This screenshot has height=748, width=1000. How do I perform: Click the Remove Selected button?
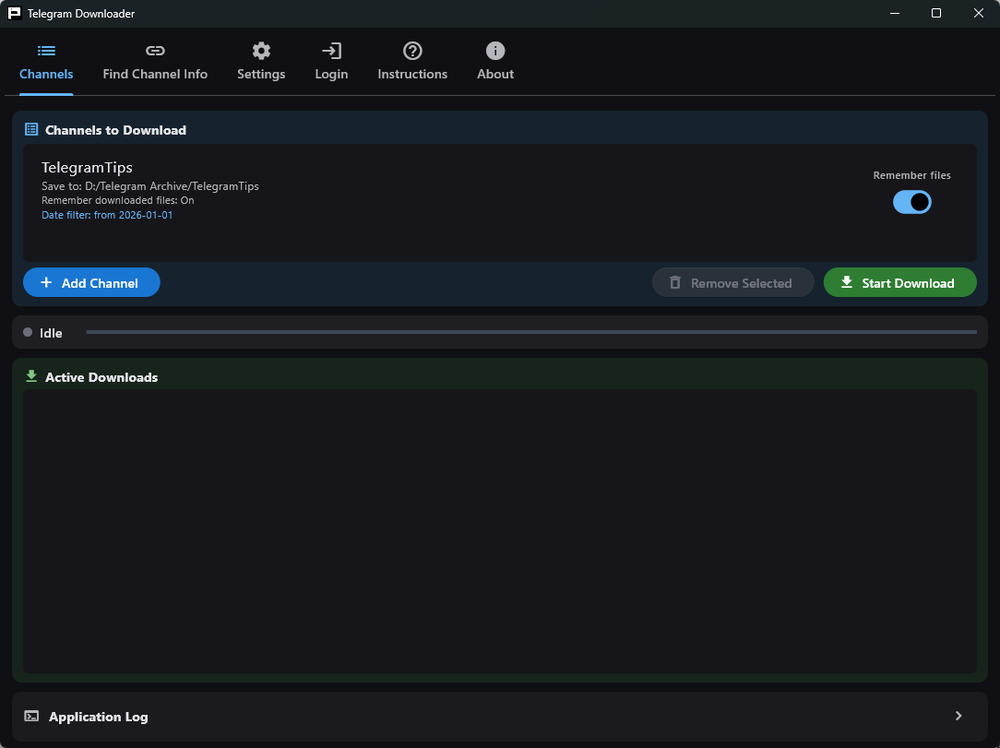732,282
